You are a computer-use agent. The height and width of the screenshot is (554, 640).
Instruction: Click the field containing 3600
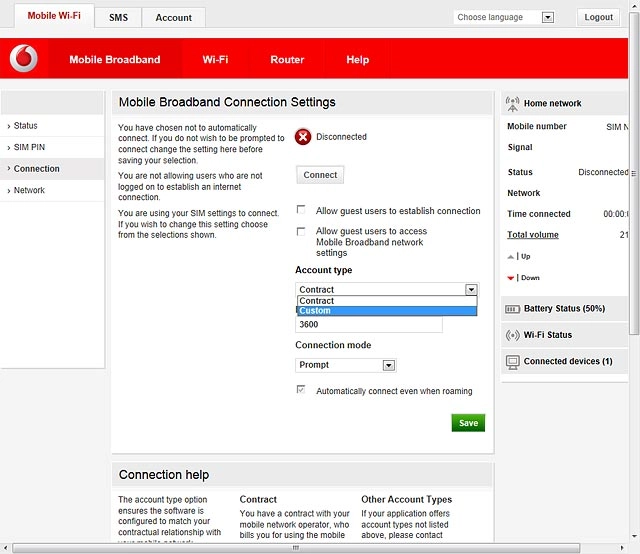point(369,325)
